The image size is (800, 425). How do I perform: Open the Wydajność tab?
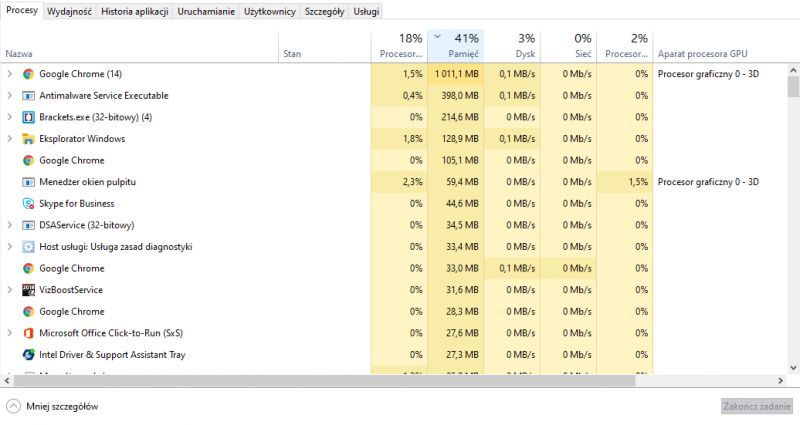69,11
